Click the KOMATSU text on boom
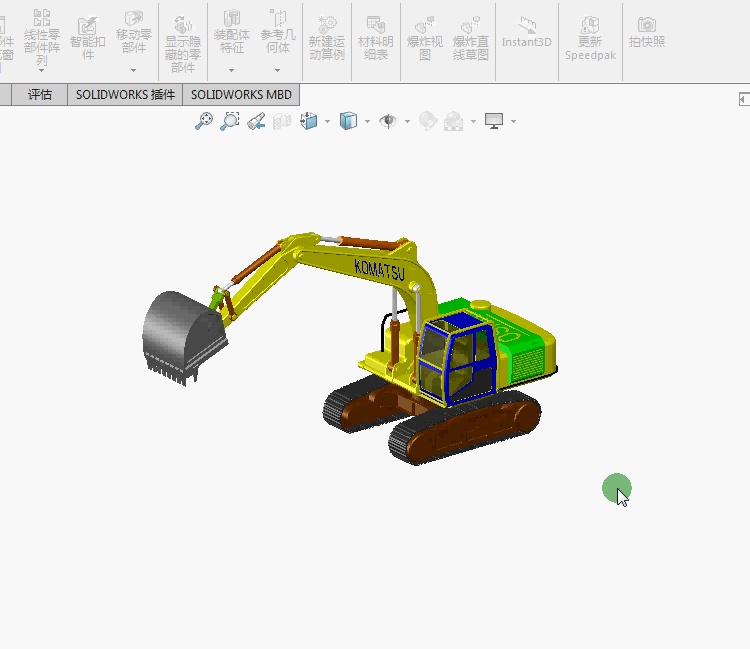 click(x=379, y=270)
